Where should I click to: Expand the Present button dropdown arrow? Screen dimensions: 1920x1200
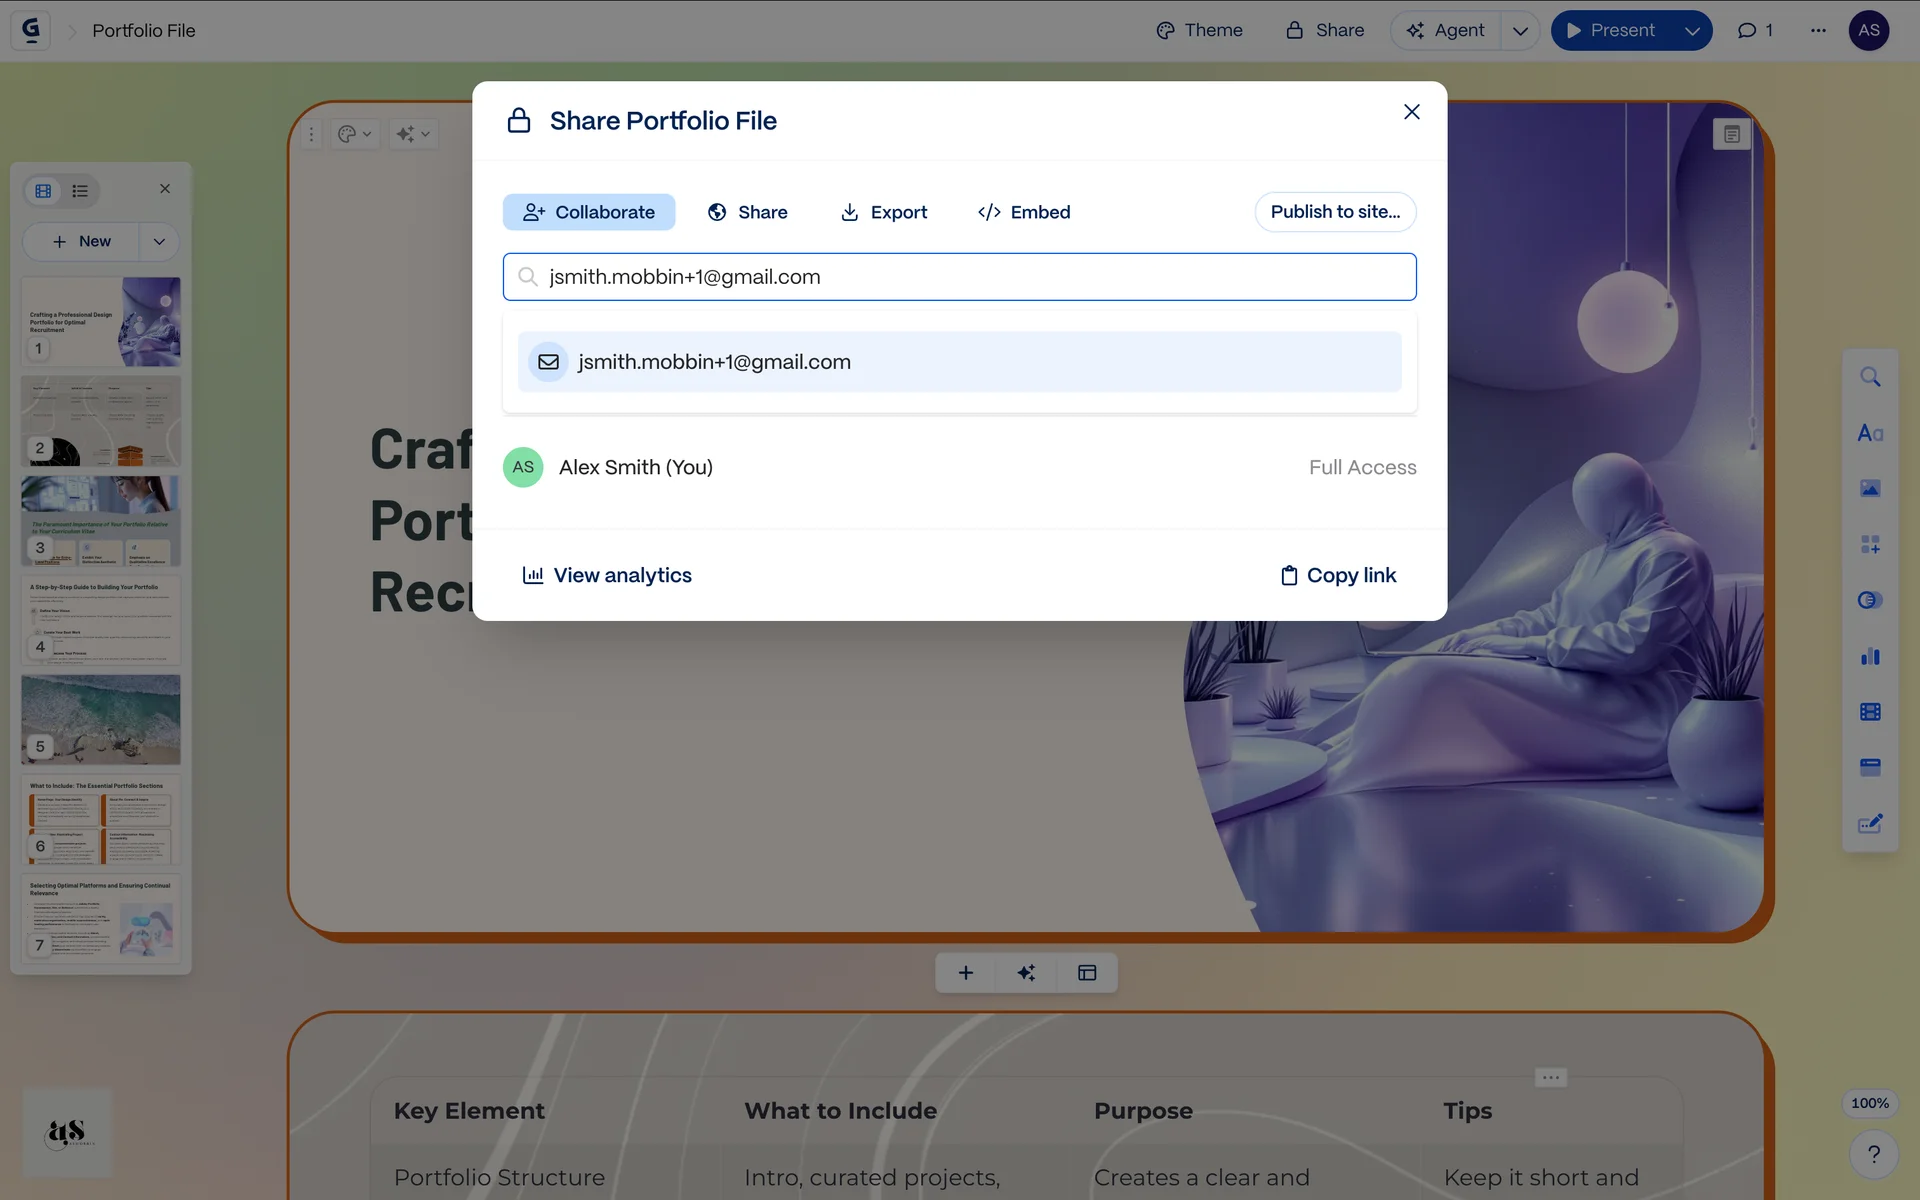(1692, 30)
